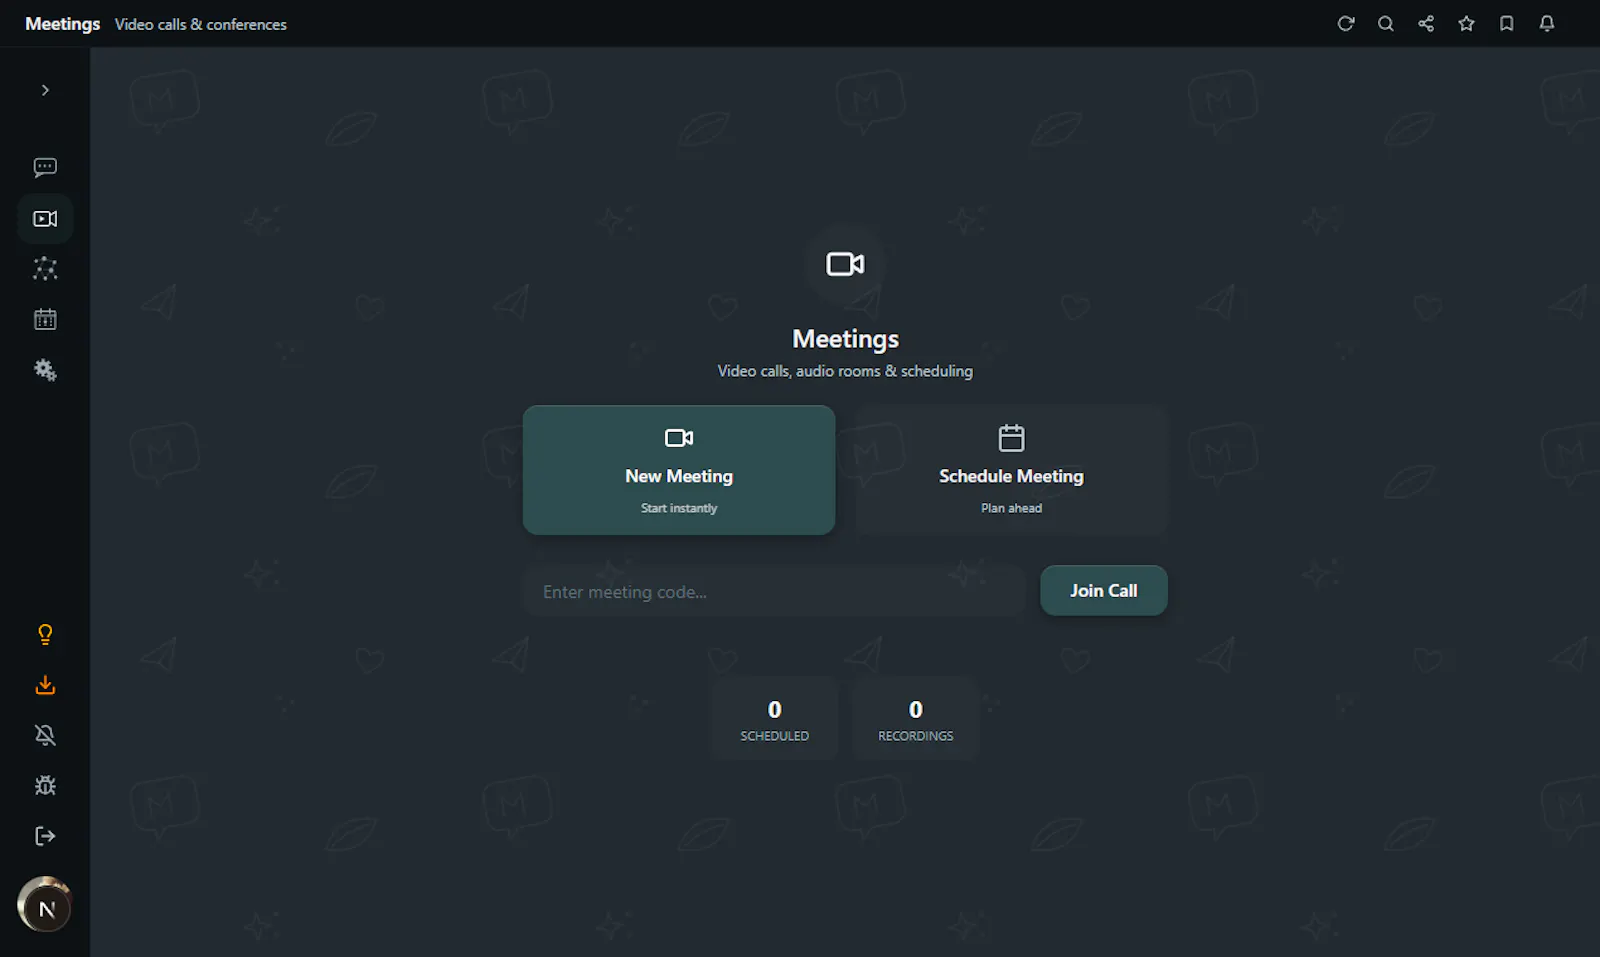
Task: Click the large camera icon above Meetings
Action: [845, 264]
